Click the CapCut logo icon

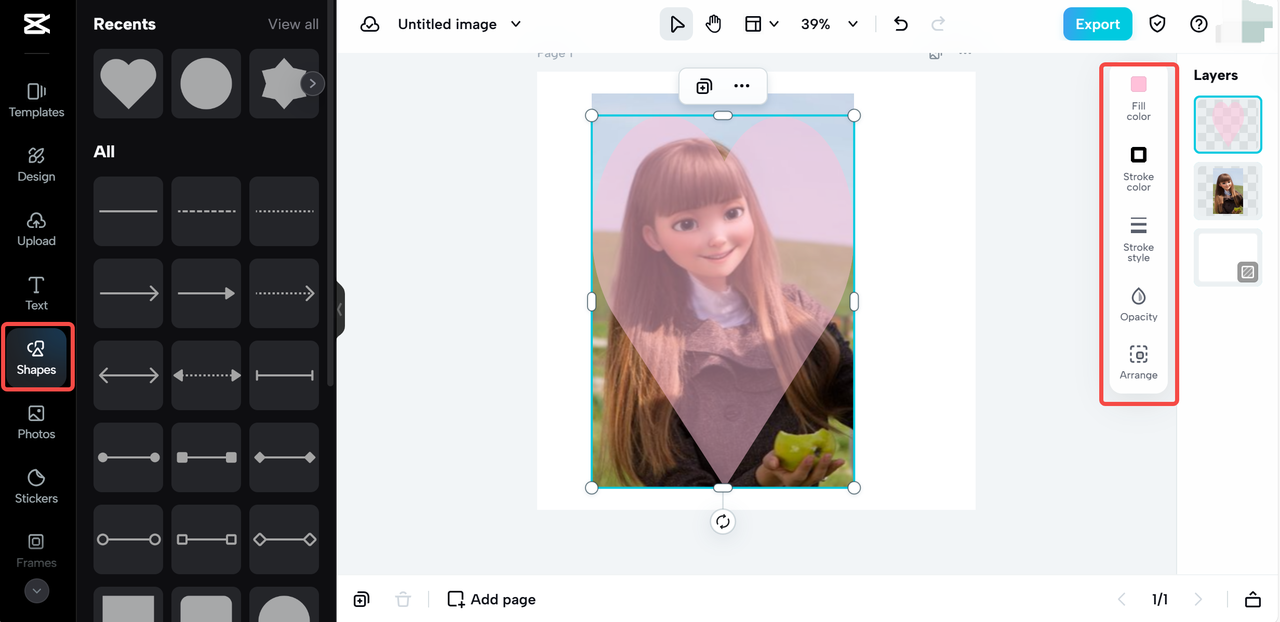click(x=36, y=24)
